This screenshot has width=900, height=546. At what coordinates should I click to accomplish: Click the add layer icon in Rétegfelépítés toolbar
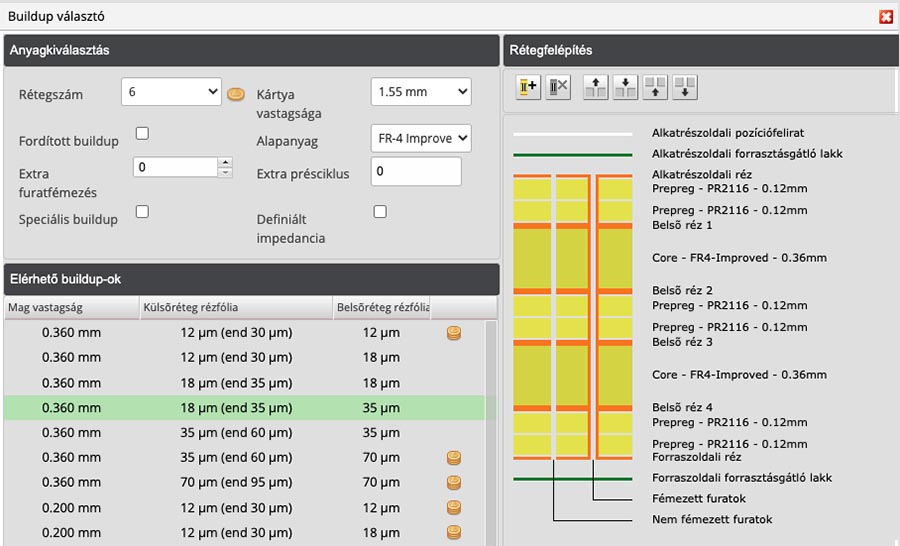pos(528,87)
